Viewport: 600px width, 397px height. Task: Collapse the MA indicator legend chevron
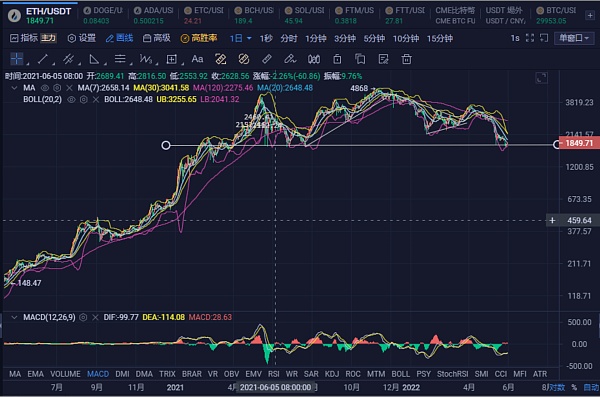[14, 88]
